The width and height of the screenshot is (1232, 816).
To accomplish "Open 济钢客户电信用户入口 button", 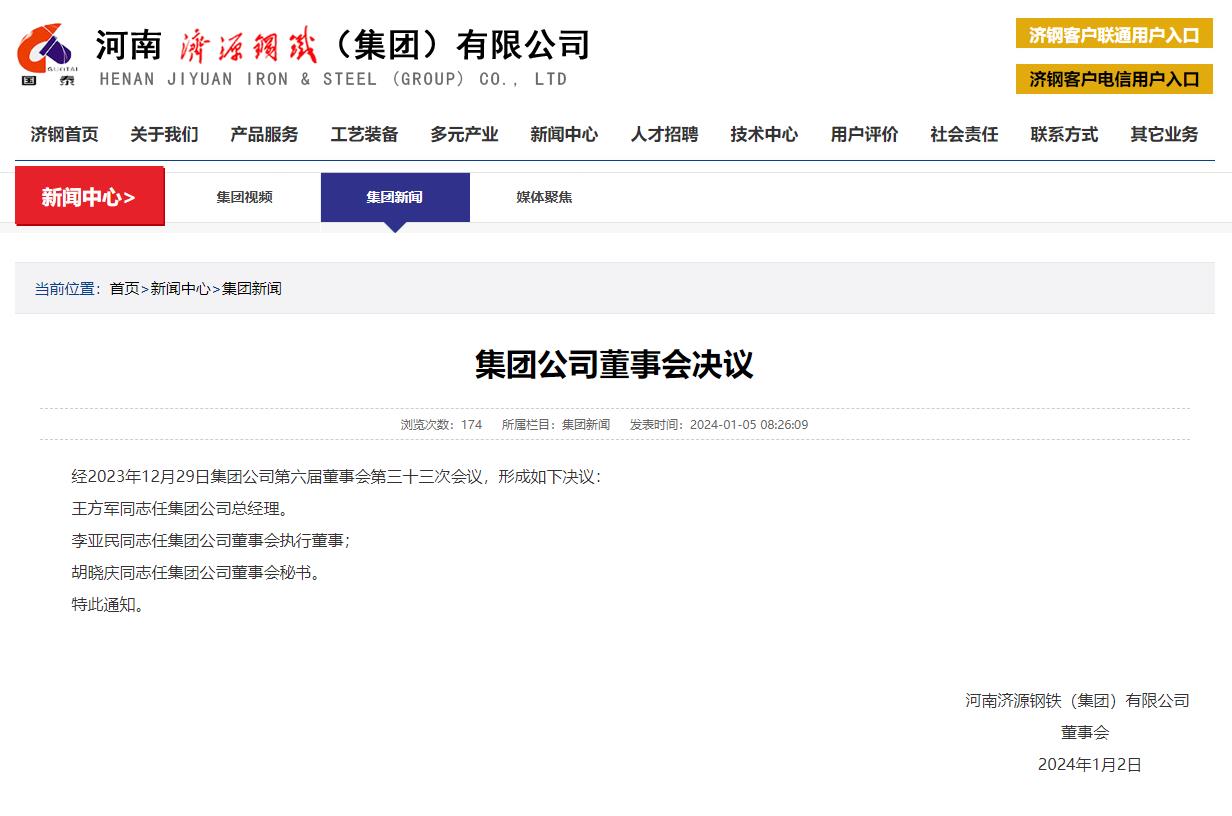I will click(x=1114, y=79).
